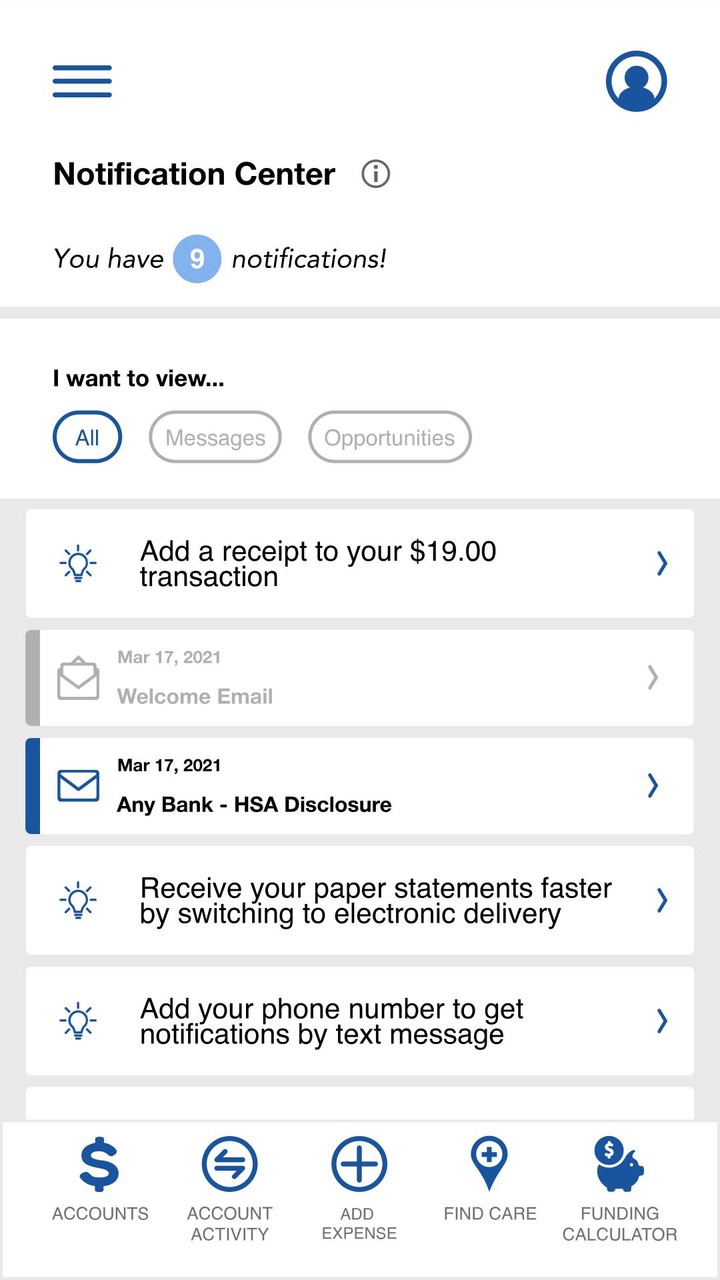Tap the hamburger menu icon
Viewport: 720px width, 1280px height.
[81, 80]
